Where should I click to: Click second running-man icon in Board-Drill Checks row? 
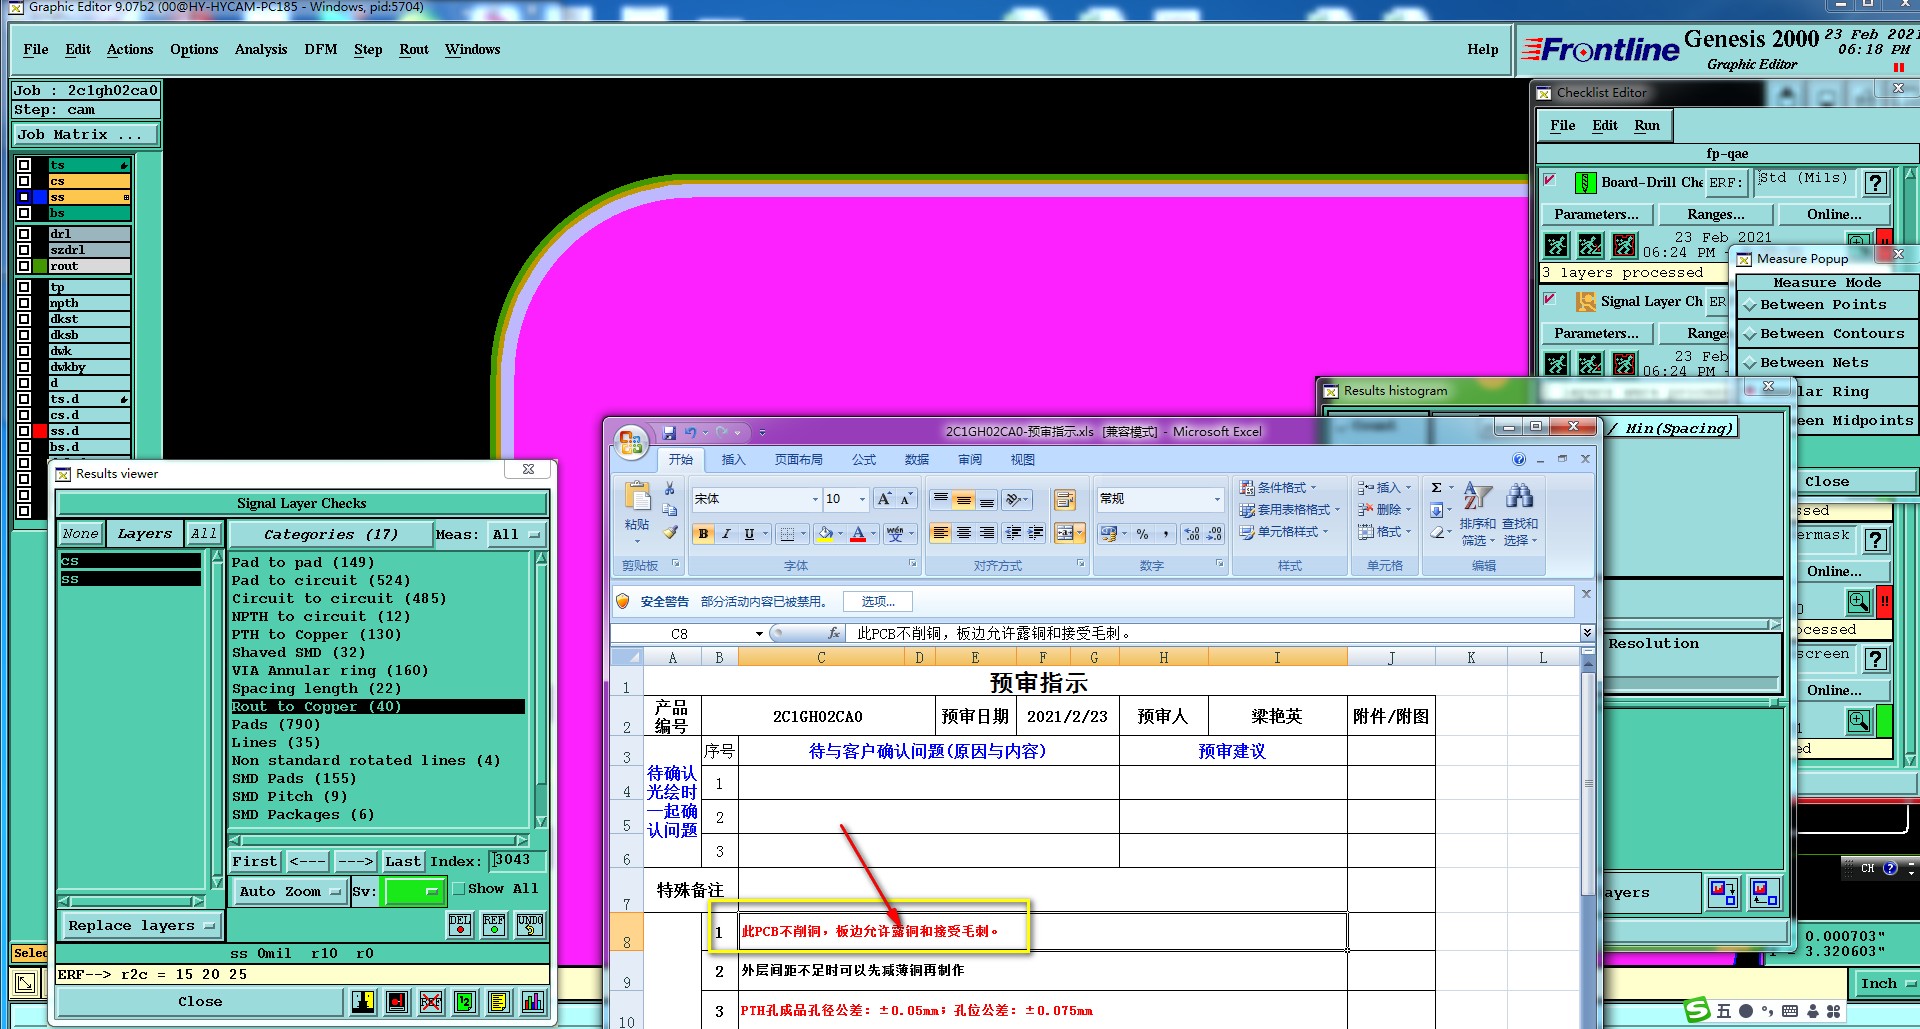(x=1590, y=245)
